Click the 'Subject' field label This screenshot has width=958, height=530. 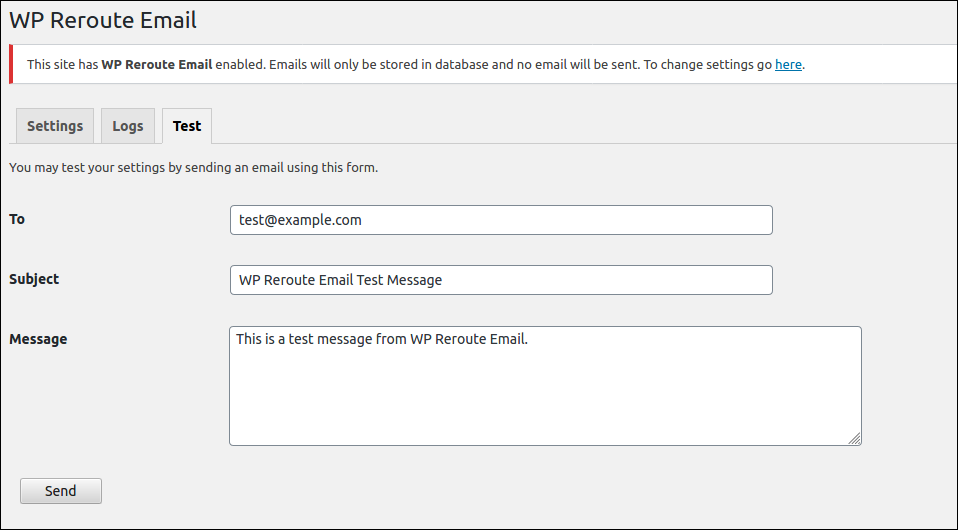pos(34,279)
